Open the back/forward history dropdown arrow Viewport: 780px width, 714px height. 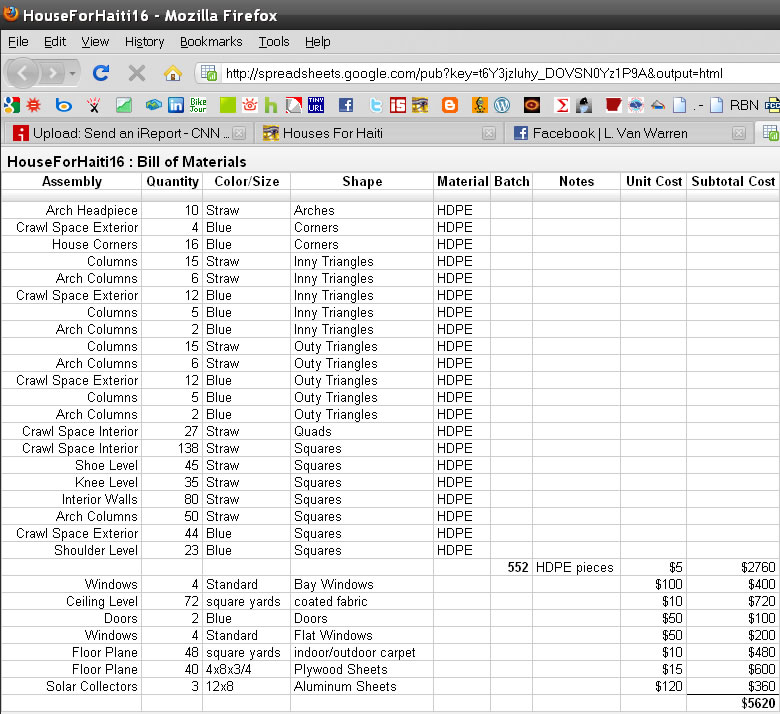coord(73,74)
